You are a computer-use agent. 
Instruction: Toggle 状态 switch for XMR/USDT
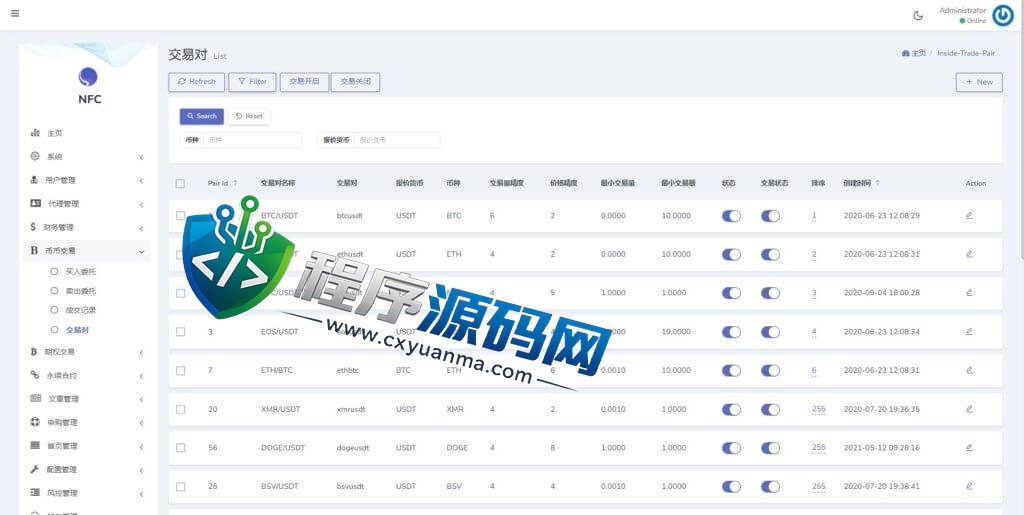pyautogui.click(x=731, y=409)
